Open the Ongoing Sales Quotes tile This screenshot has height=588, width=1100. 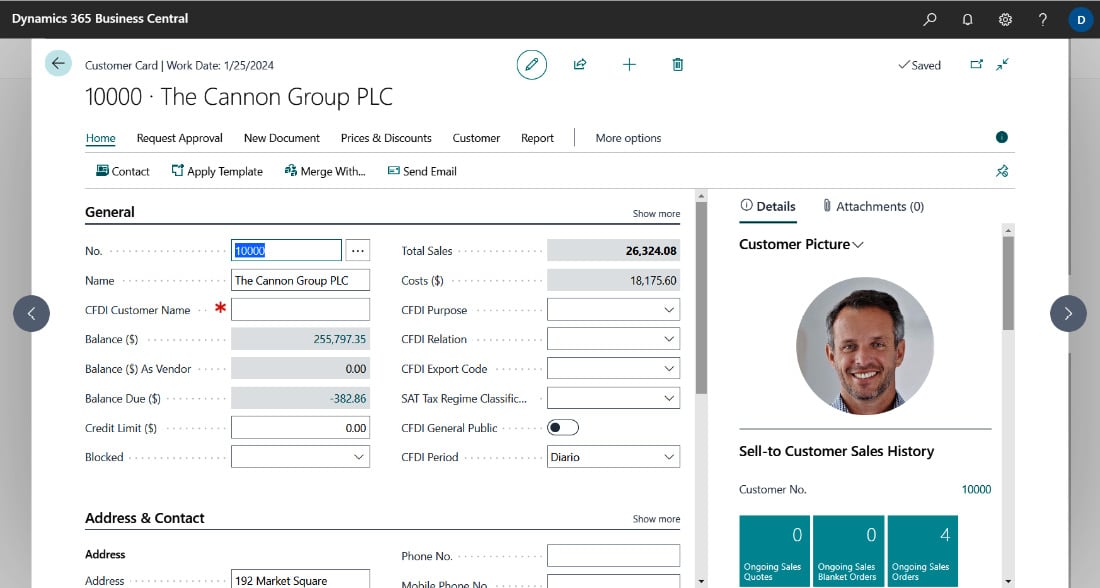(774, 551)
